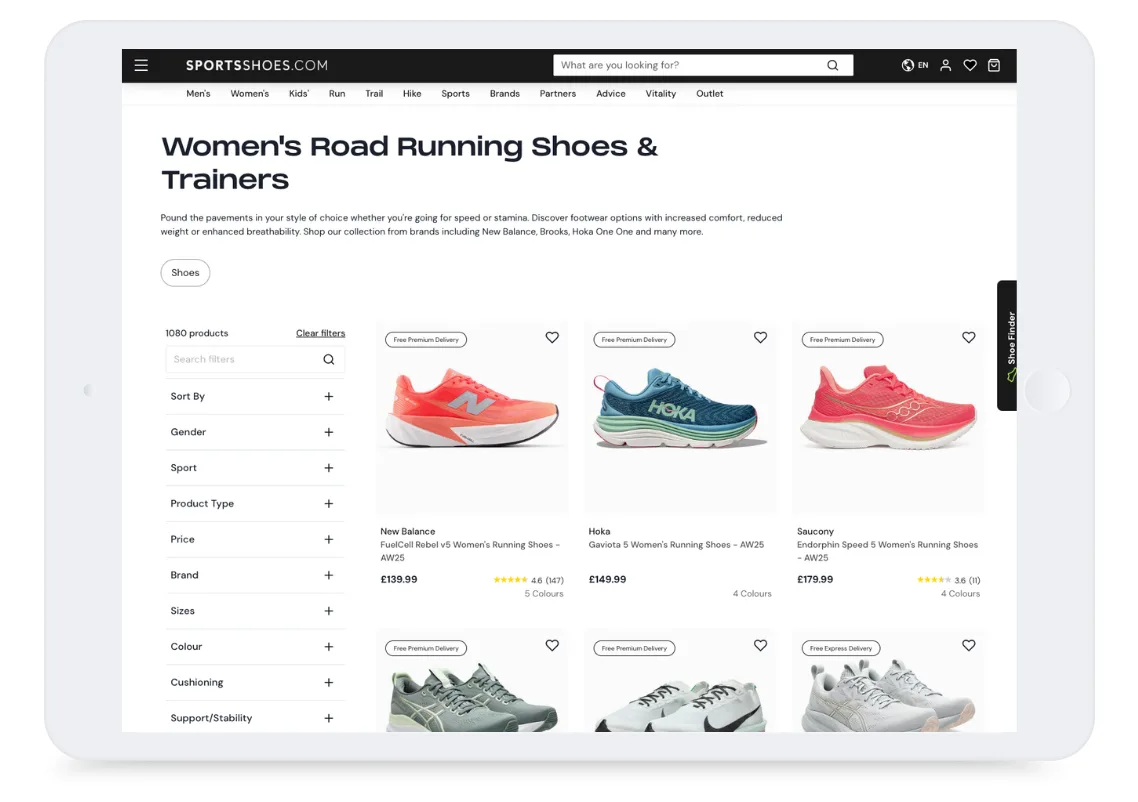Favourite the New Balance FuelCell Rebel shoe

552,337
